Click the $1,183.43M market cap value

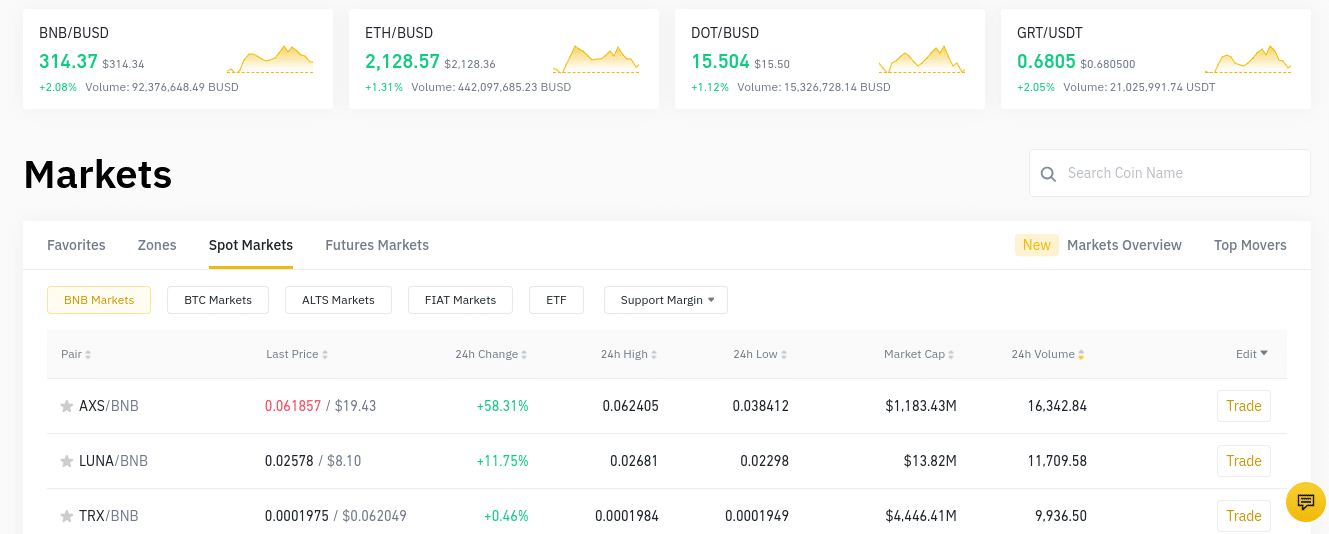coord(921,406)
